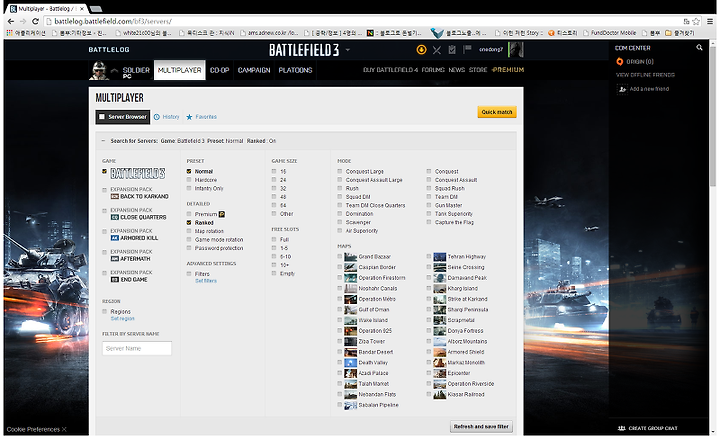This screenshot has width=720, height=439.
Task: Enable the Empty free slots checkbox
Action: 274,274
